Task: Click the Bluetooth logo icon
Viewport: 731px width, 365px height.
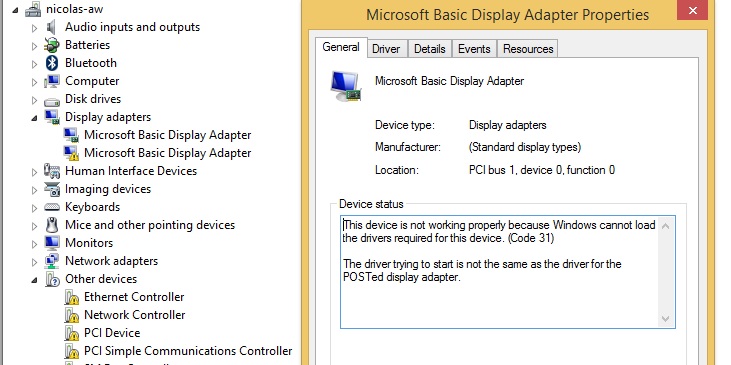Action: click(52, 63)
